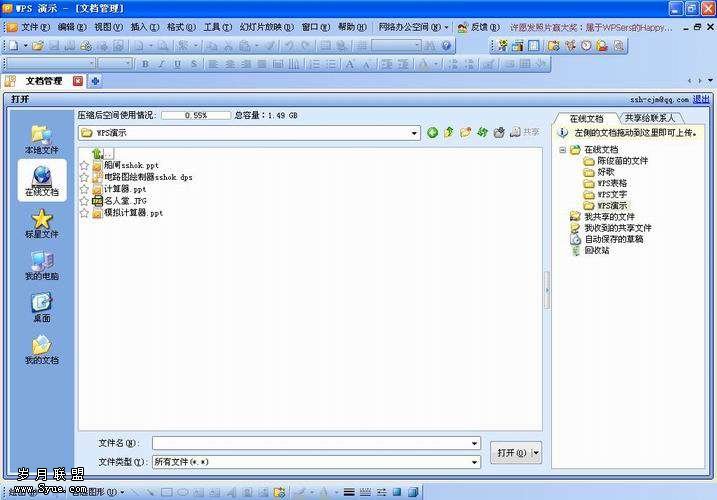Toggle bold formatting

point(145,64)
